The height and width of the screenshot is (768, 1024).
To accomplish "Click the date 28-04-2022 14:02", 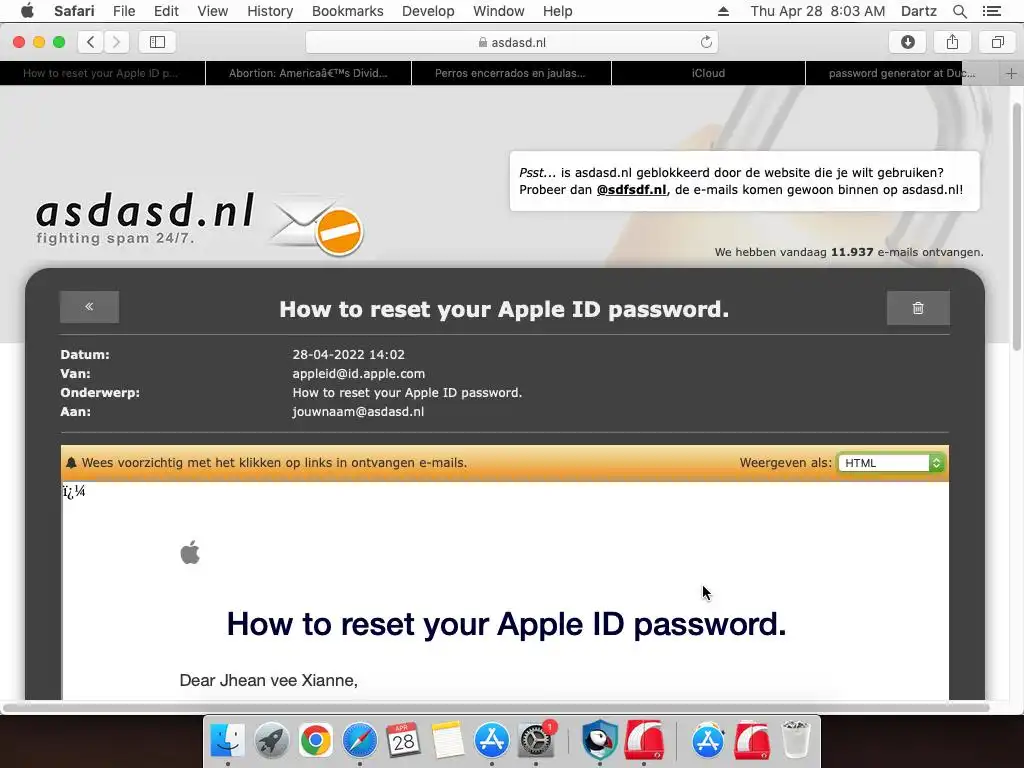I will point(349,355).
